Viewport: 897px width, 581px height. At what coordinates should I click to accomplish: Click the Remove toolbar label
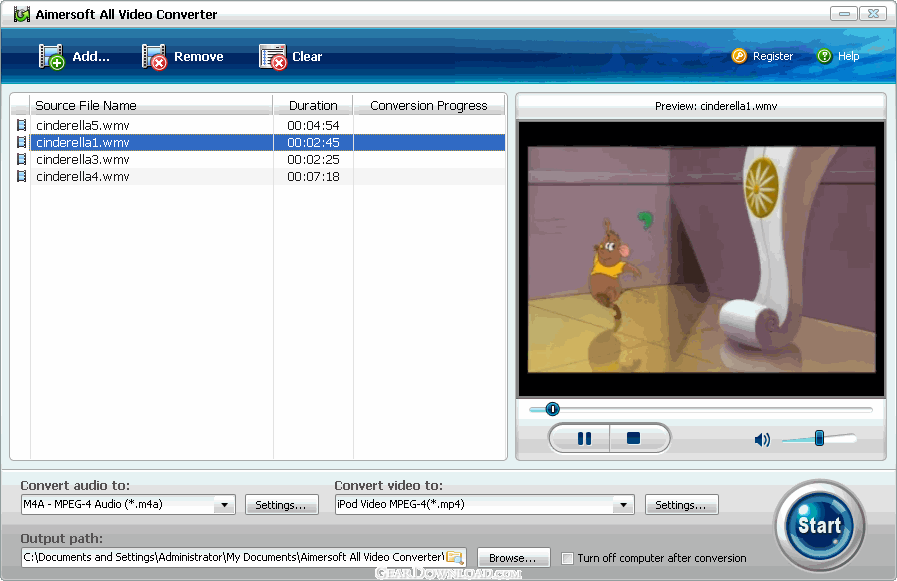[199, 57]
